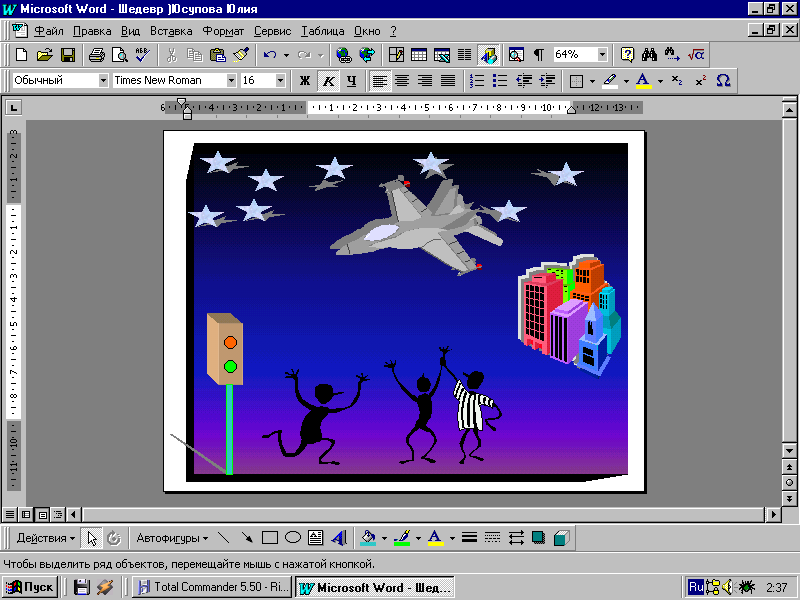Print the document
The height and width of the screenshot is (600, 800).
[96, 55]
